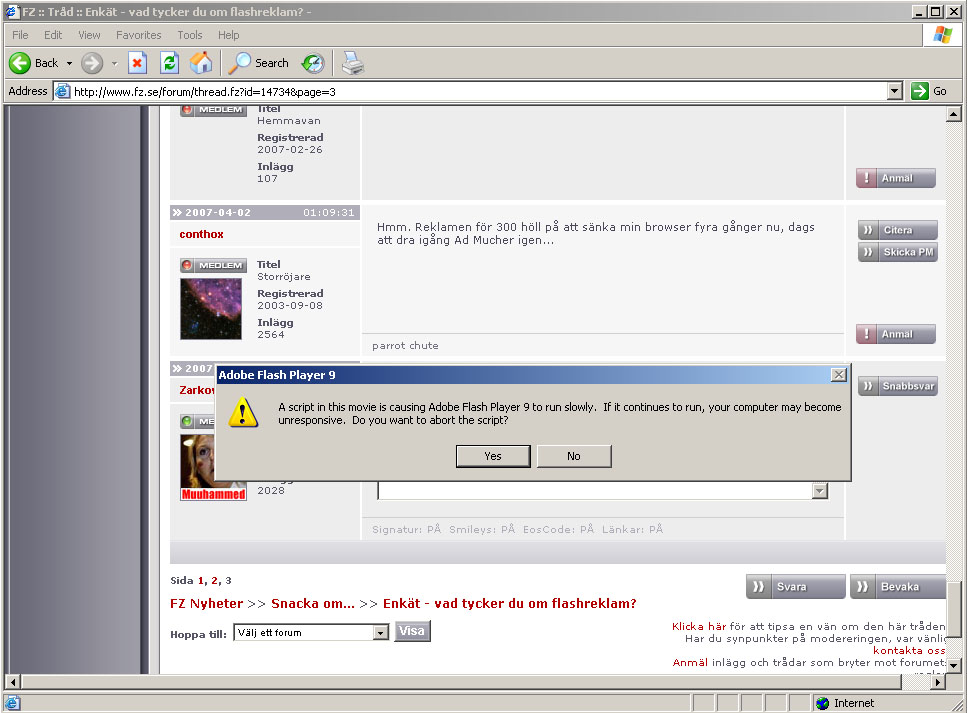Close the Adobe Flash Player 9 dialog

tap(839, 374)
